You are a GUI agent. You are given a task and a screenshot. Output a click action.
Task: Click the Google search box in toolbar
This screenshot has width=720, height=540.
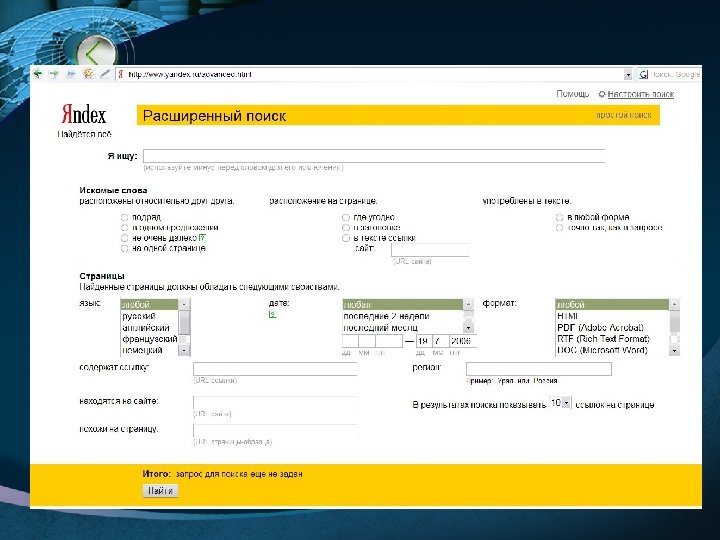pyautogui.click(x=675, y=74)
